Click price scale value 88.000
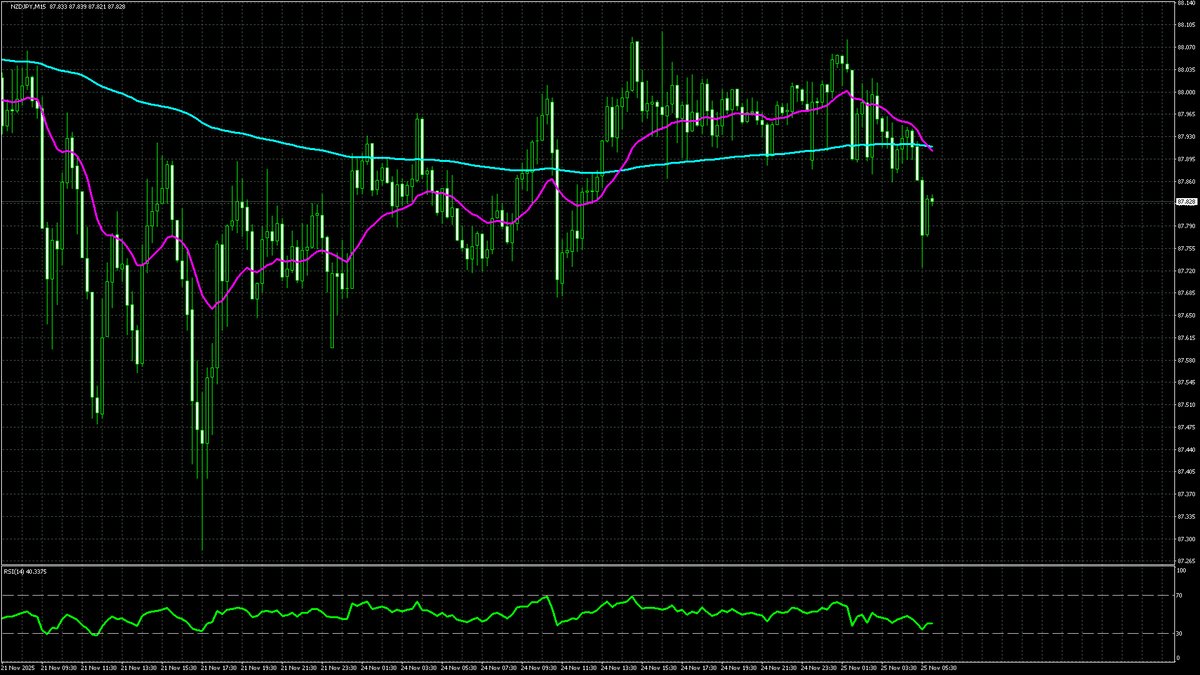Viewport: 1200px width, 675px height. point(1186,92)
